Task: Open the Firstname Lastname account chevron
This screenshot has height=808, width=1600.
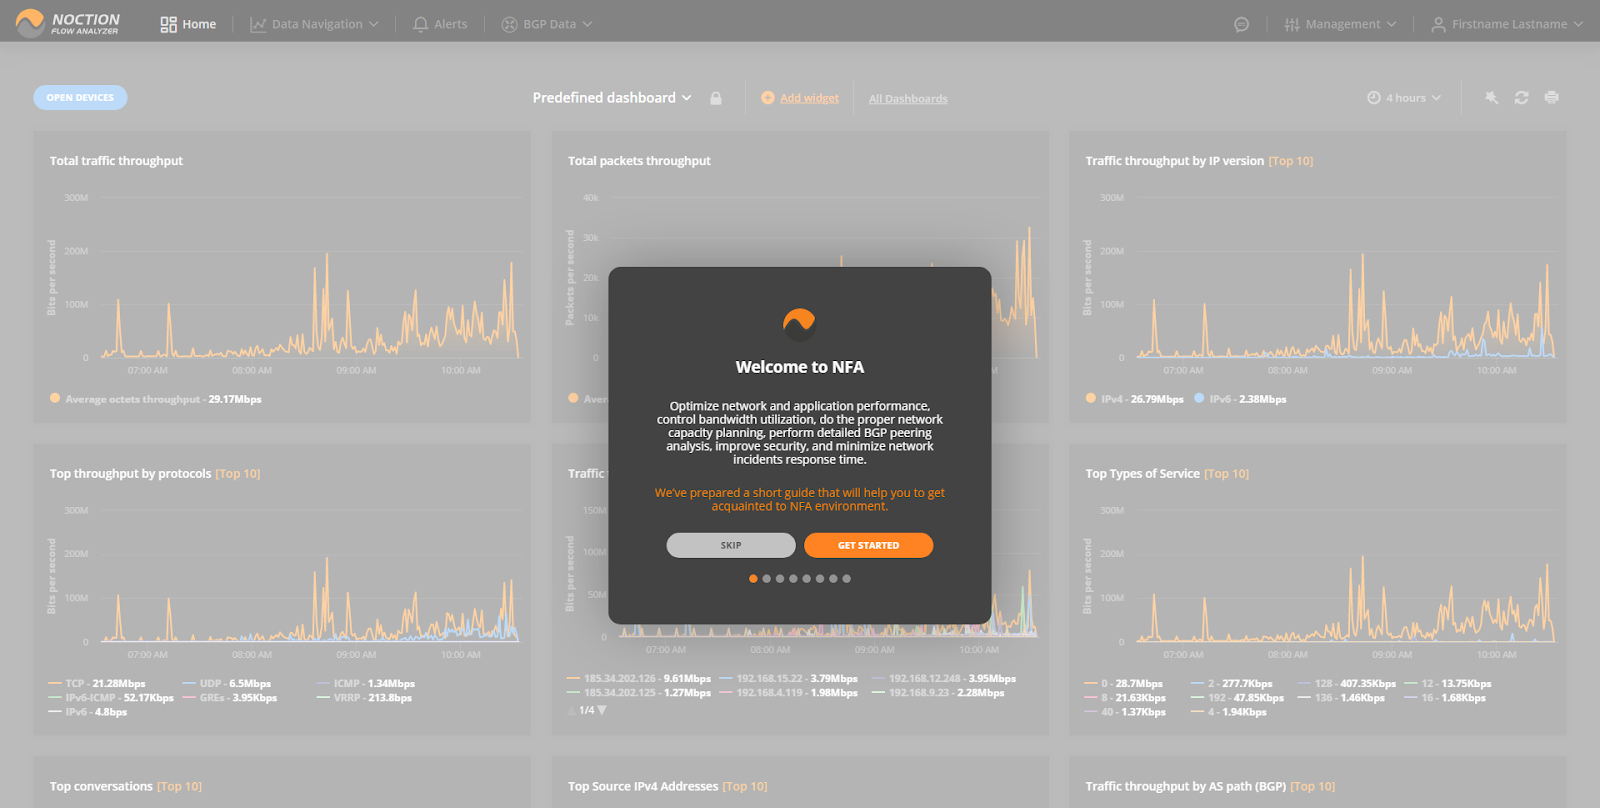Action: click(1578, 24)
